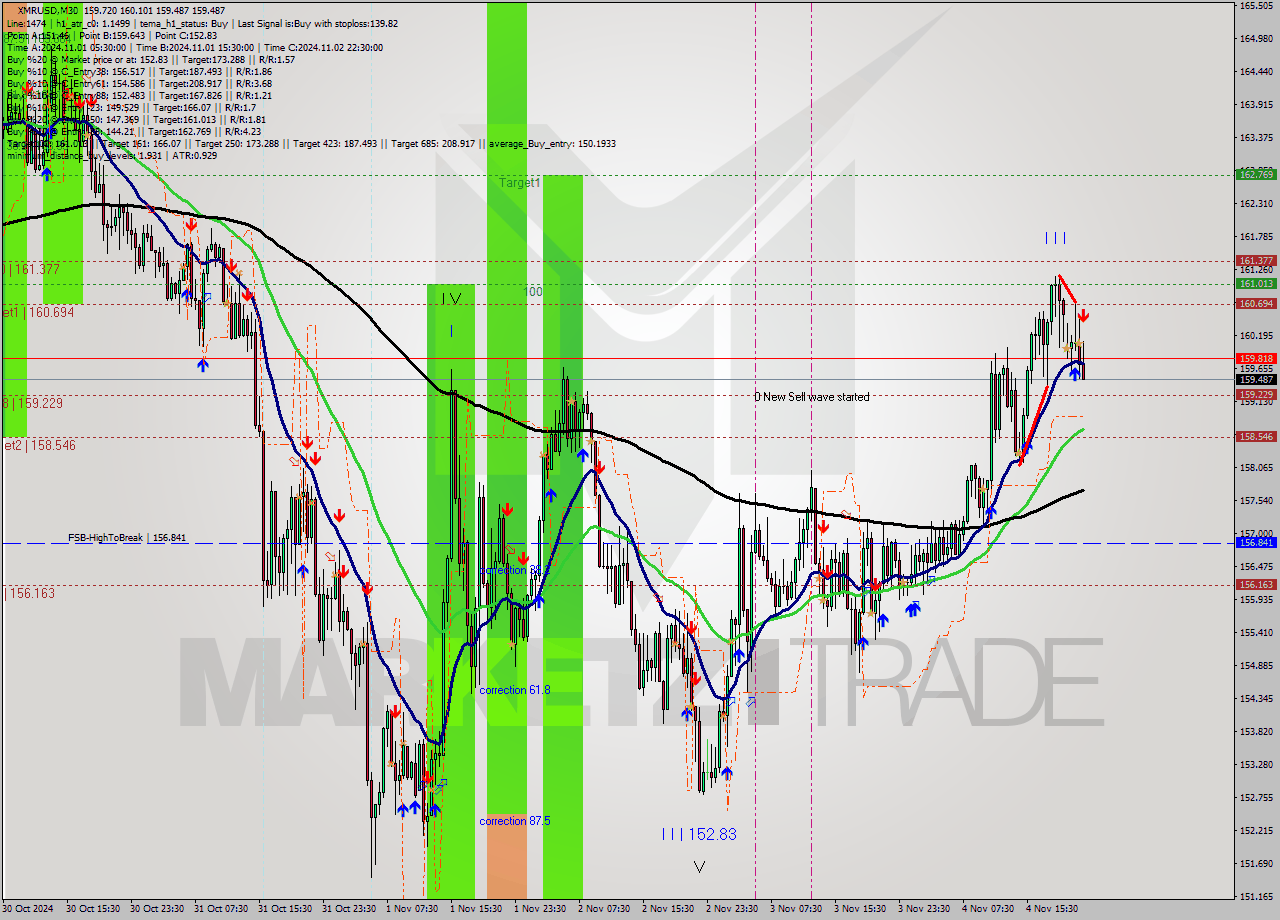This screenshot has height=920, width=1280.
Task: Click the 'Point B:159.643' text
Action: pos(110,36)
